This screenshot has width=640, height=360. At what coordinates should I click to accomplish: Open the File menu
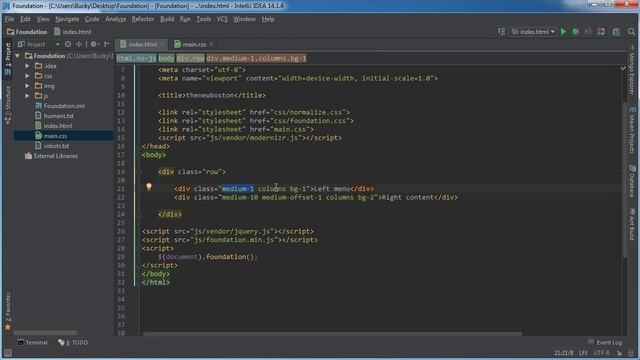coord(9,19)
